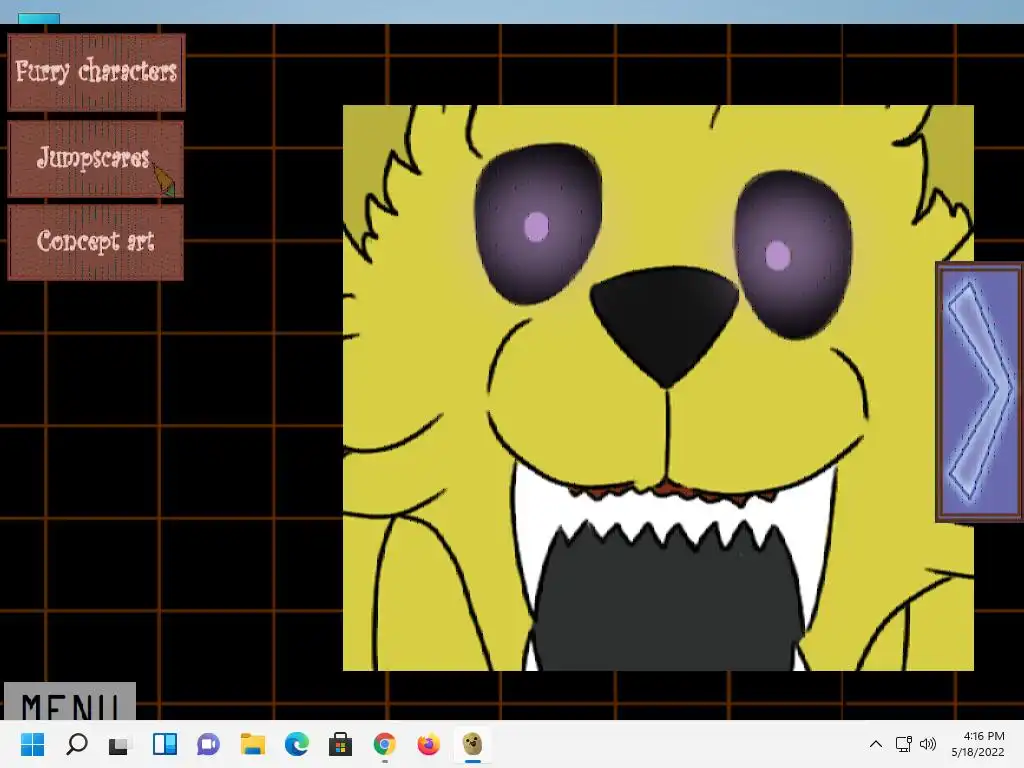The height and width of the screenshot is (768, 1024).
Task: Return via the MENU button
Action: point(70,701)
